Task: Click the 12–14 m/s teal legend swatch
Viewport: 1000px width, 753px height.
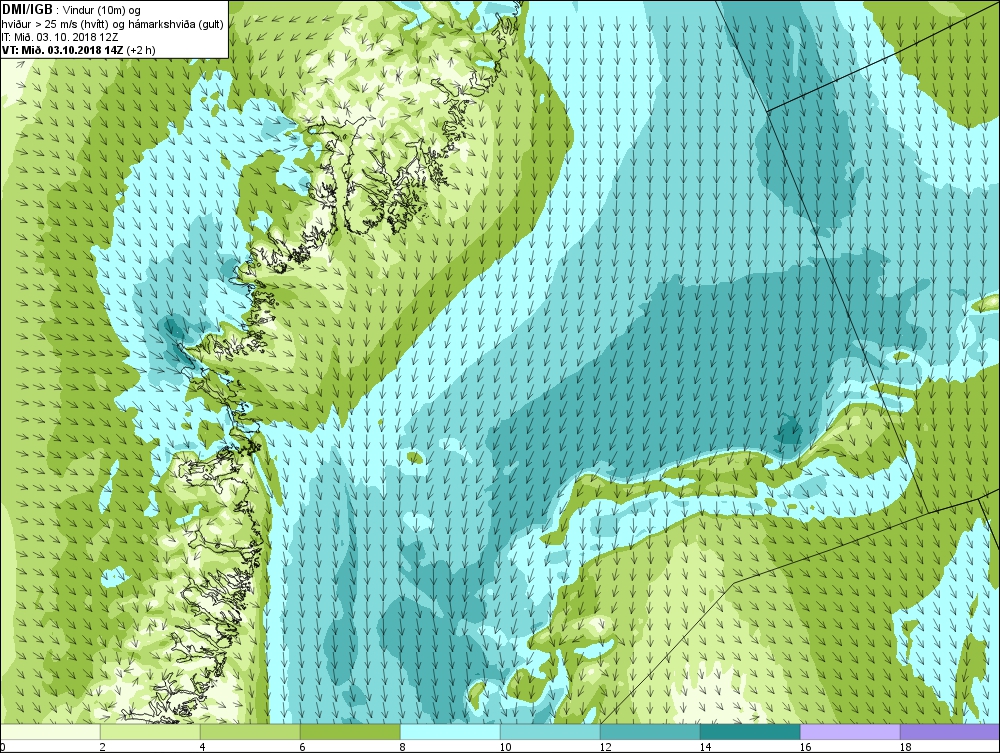Action: (650, 731)
